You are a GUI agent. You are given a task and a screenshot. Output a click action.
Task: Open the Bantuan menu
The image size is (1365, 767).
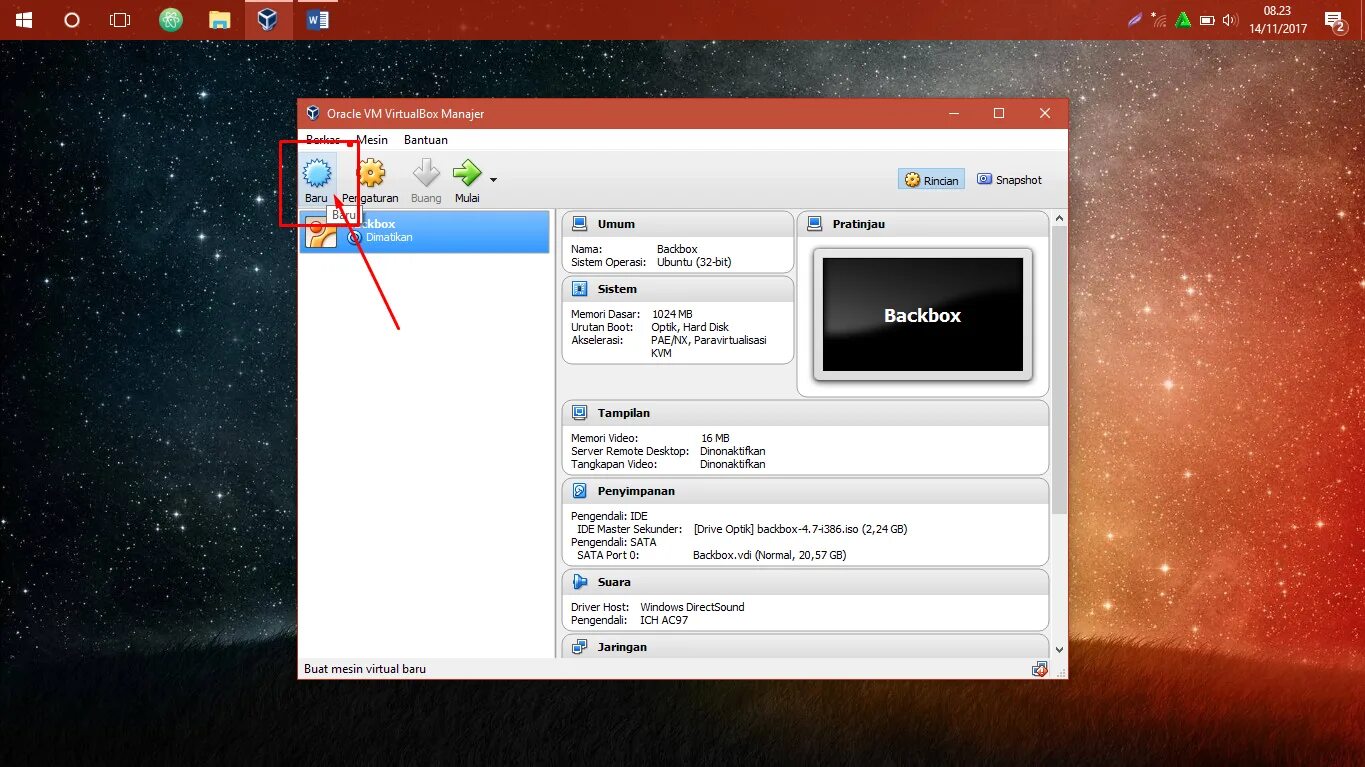(426, 140)
